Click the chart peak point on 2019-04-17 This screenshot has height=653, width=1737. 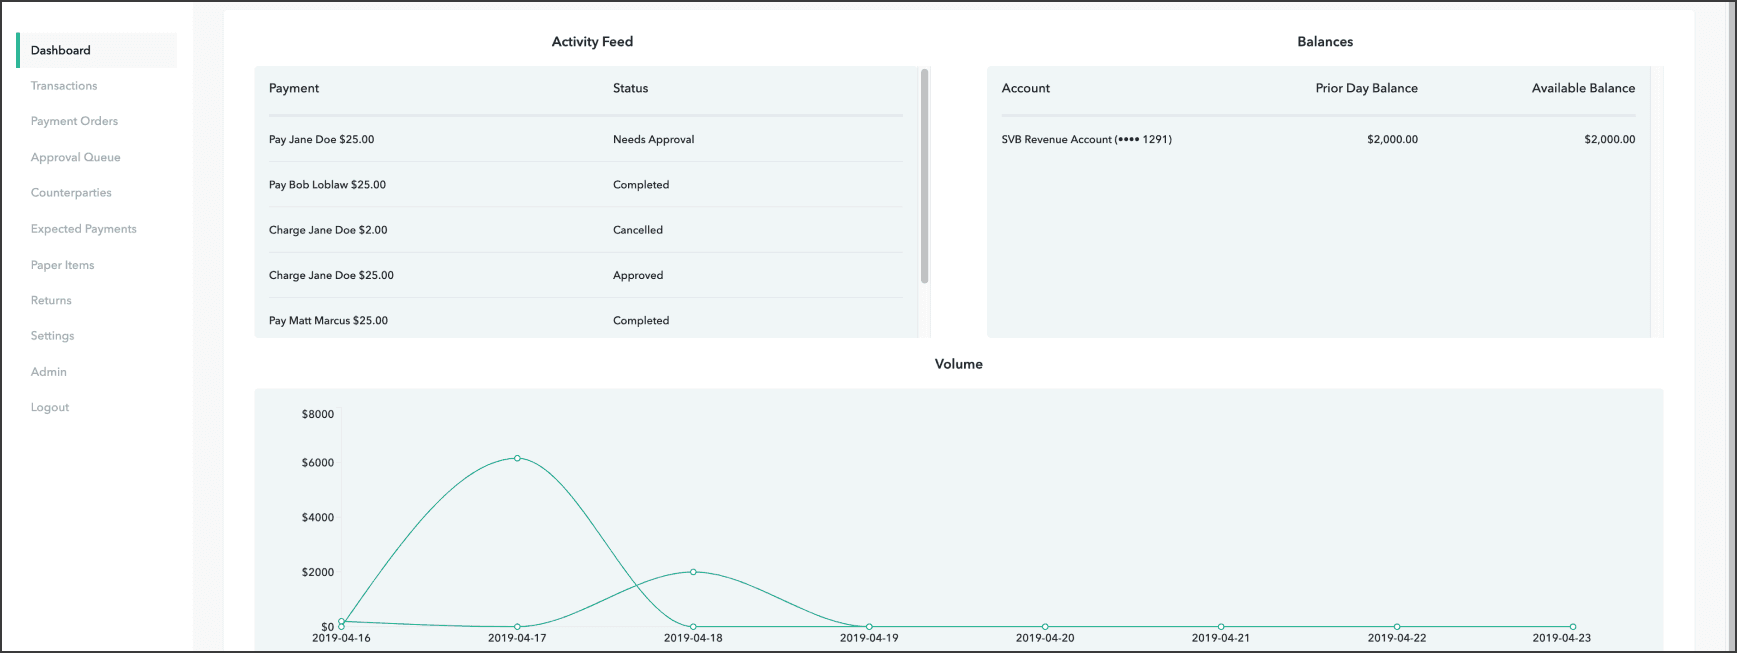pos(517,458)
